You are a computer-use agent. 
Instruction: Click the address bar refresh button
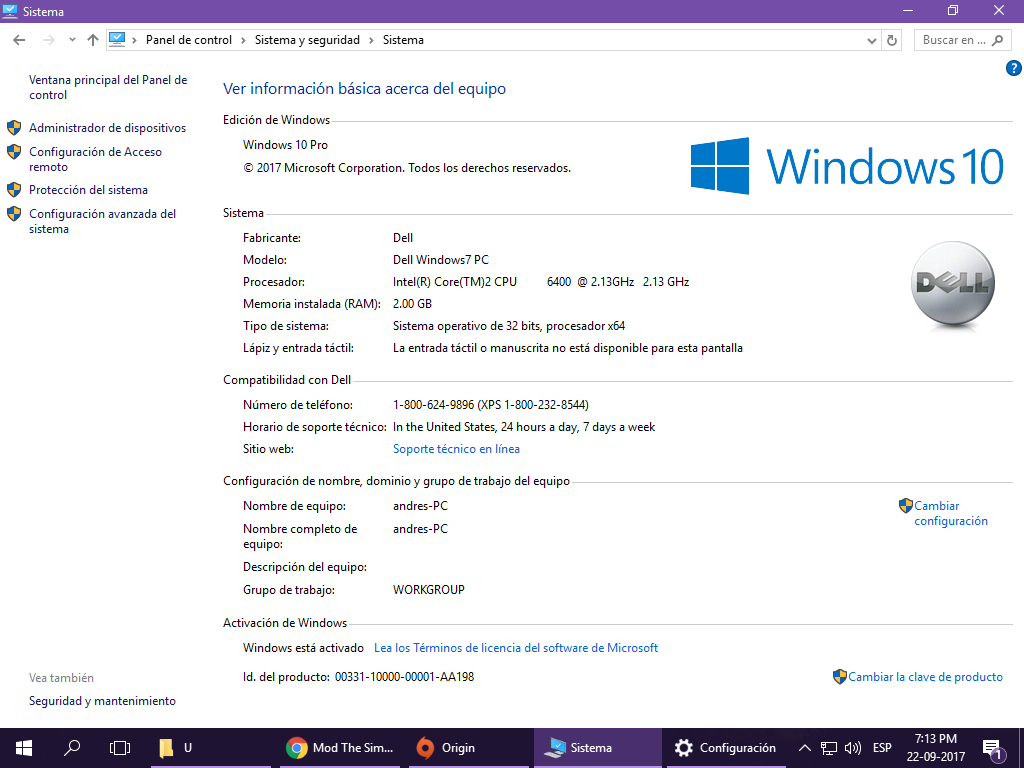click(893, 40)
